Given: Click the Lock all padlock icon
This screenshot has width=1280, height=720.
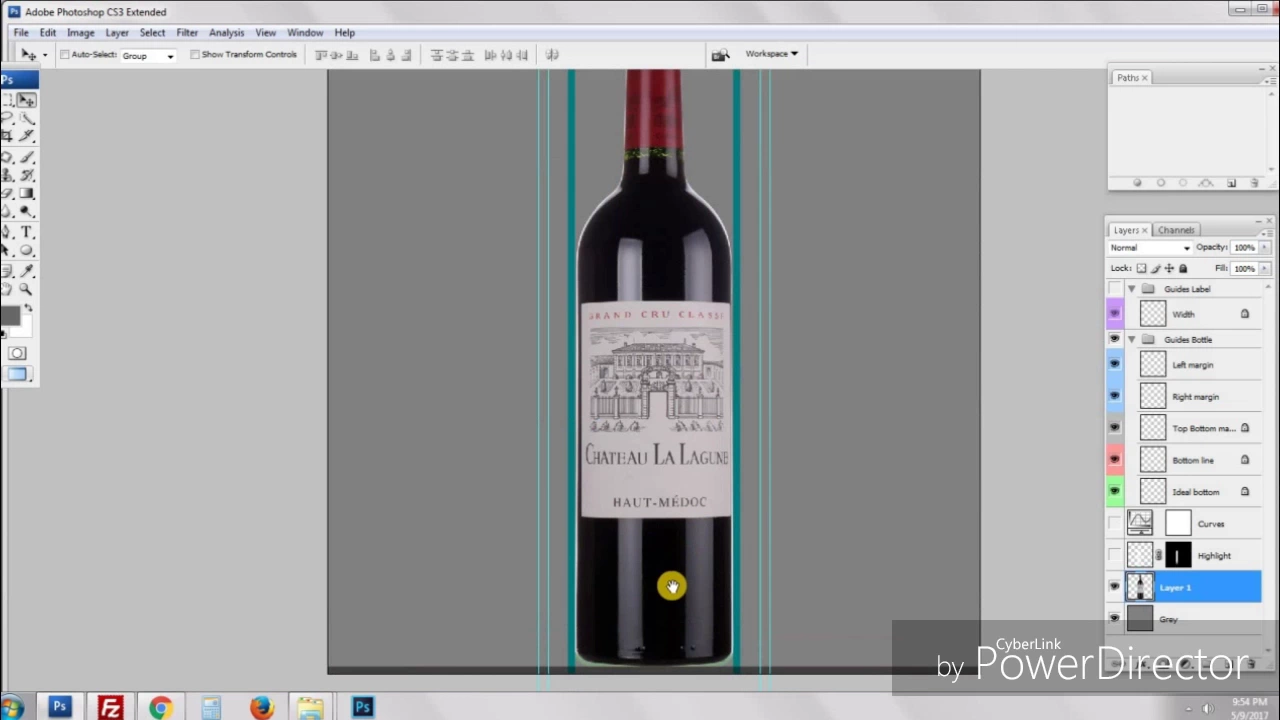Looking at the screenshot, I should coord(1183,268).
